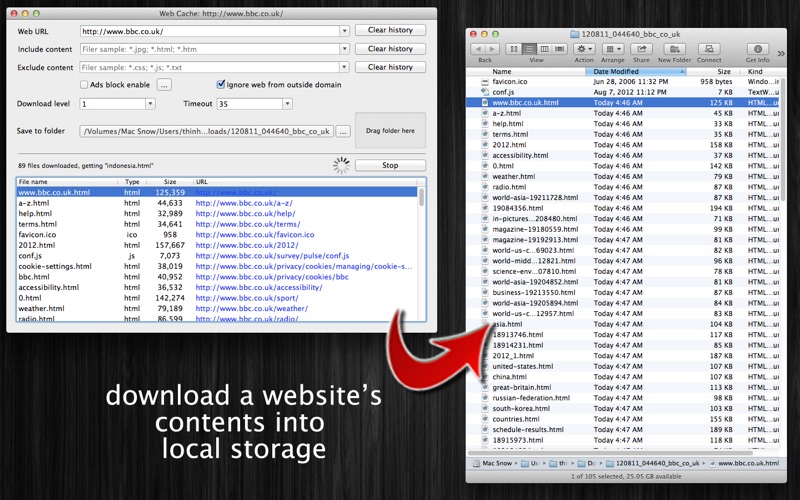Open the Arrange menu in Finder toolbar
Image resolution: width=800 pixels, height=500 pixels.
[612, 49]
